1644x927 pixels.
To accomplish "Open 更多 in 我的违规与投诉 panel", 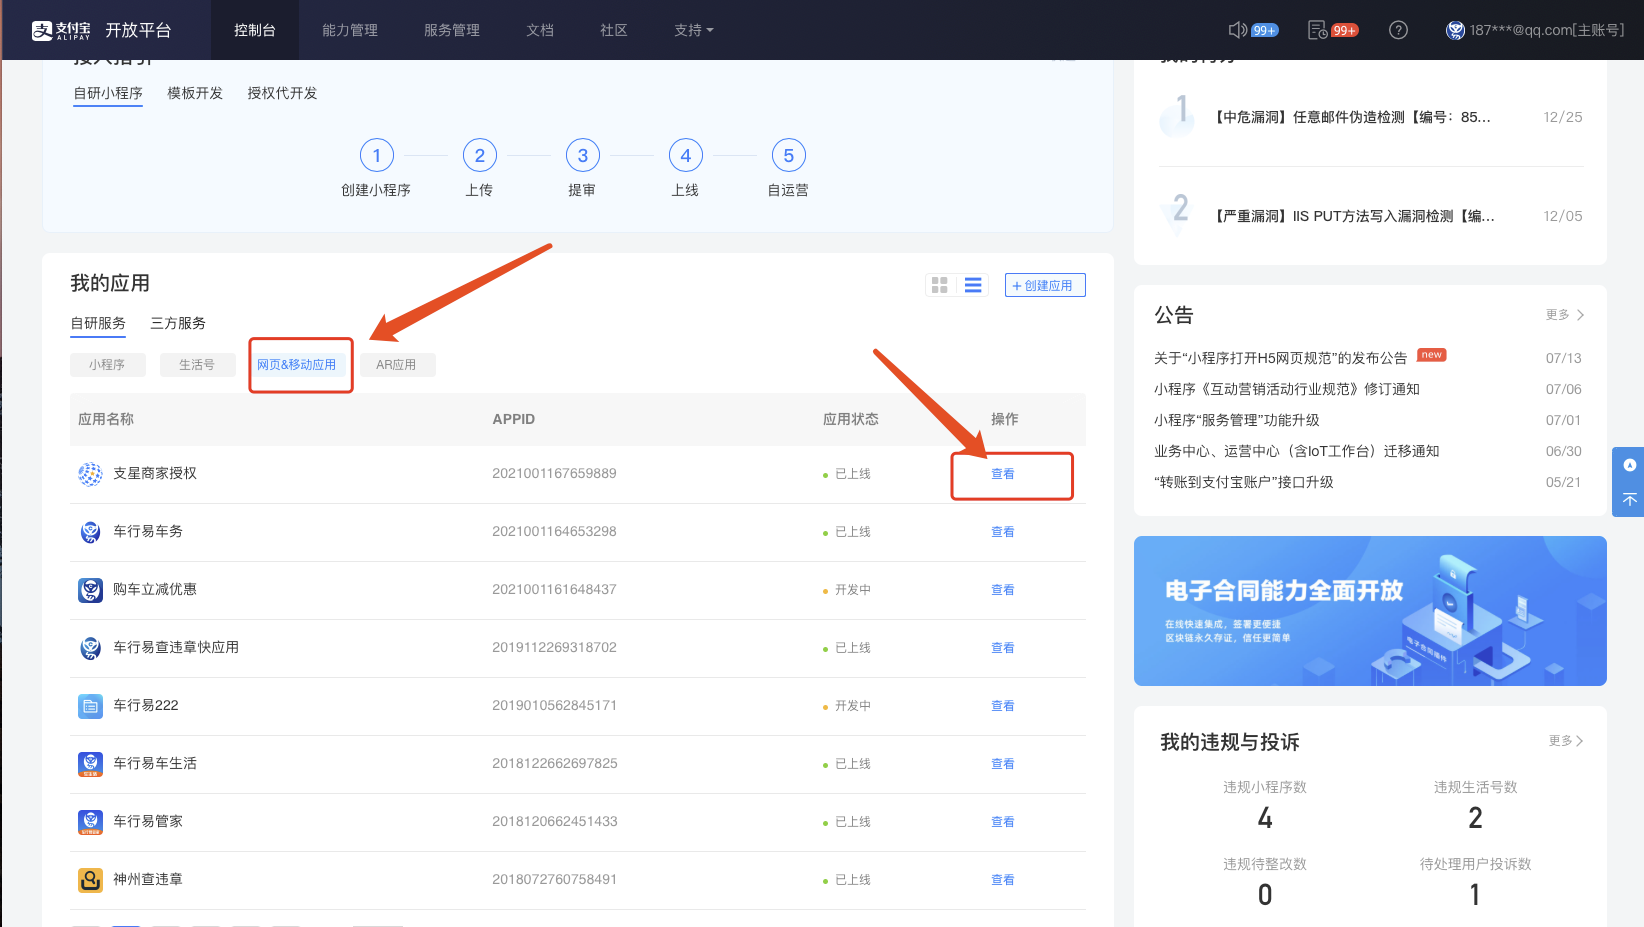I will pyautogui.click(x=1566, y=740).
